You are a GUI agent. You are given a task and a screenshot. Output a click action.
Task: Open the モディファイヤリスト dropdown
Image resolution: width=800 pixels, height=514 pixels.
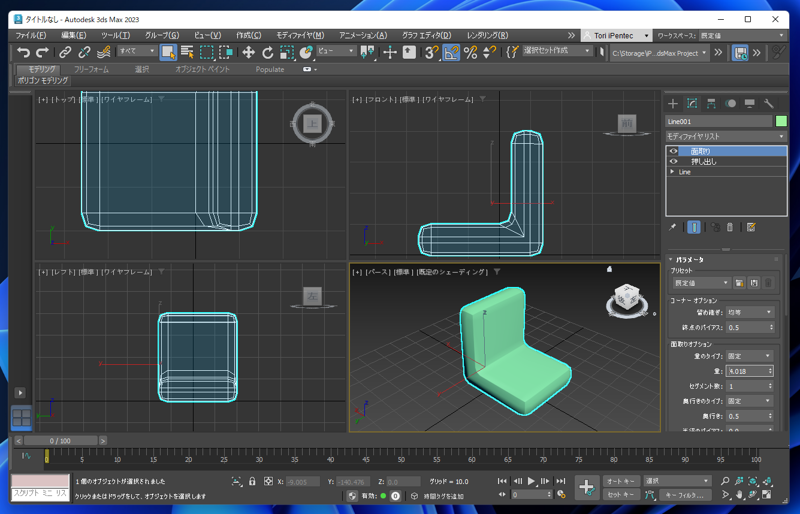[726, 136]
